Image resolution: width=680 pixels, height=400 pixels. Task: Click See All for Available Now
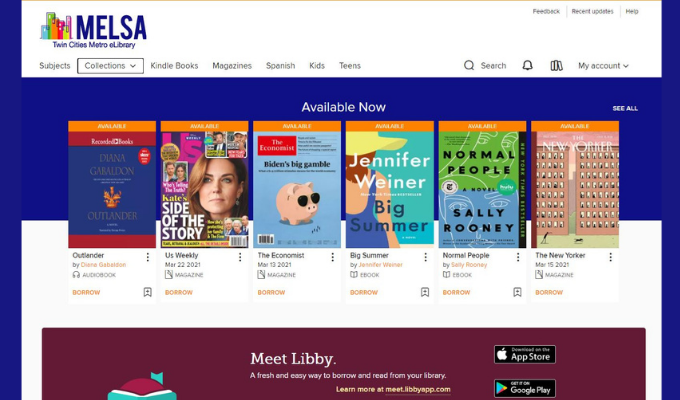[625, 108]
